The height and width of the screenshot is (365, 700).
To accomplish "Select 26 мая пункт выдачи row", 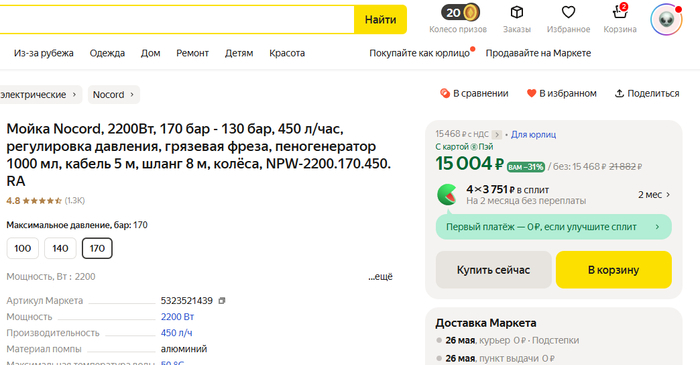I will point(496,358).
